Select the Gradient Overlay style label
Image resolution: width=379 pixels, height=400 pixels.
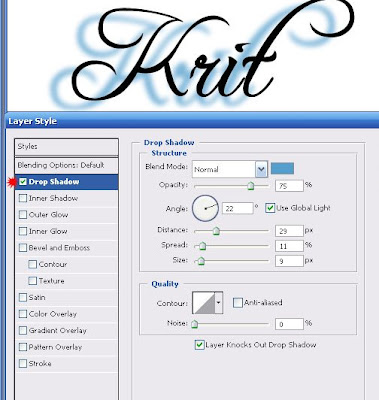point(58,331)
